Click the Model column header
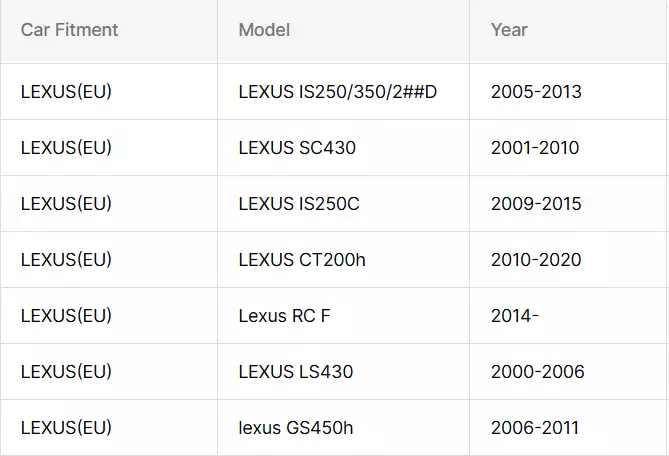 click(x=264, y=30)
